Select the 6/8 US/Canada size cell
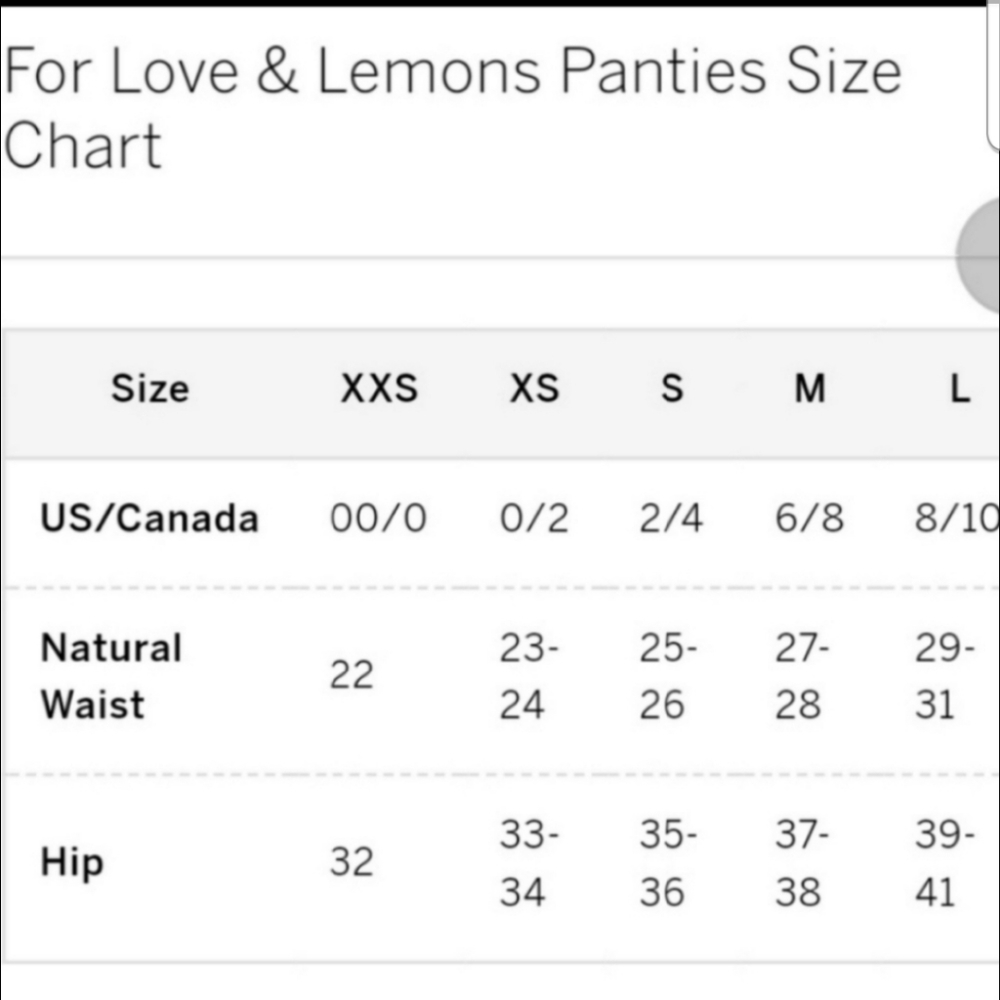The image size is (1000, 1000). 809,518
